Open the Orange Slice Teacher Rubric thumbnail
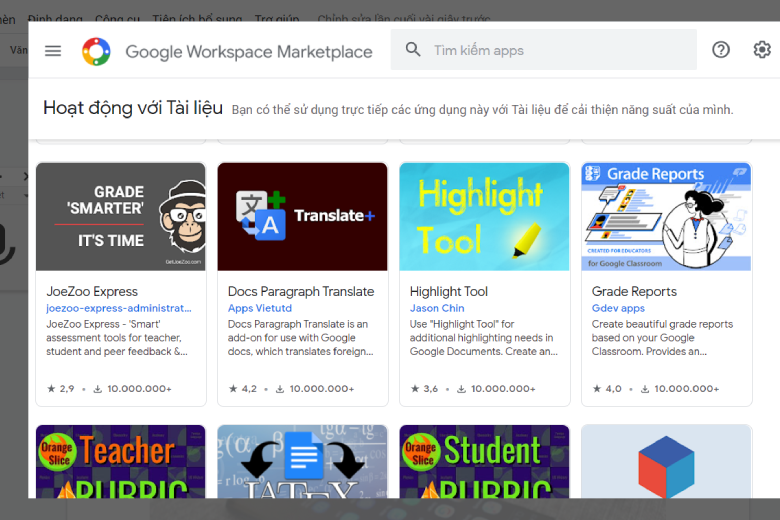780x520 pixels. click(x=121, y=462)
